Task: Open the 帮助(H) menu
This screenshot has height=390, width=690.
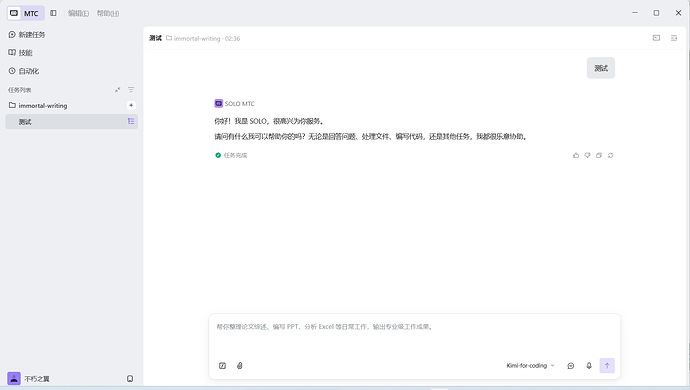Action: (x=108, y=14)
